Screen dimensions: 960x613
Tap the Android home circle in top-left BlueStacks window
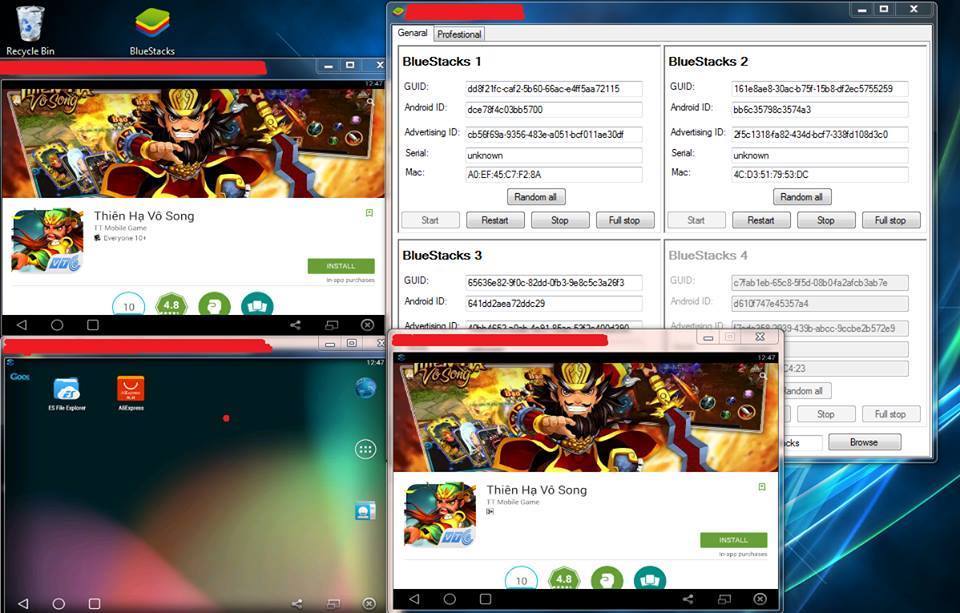coord(57,325)
